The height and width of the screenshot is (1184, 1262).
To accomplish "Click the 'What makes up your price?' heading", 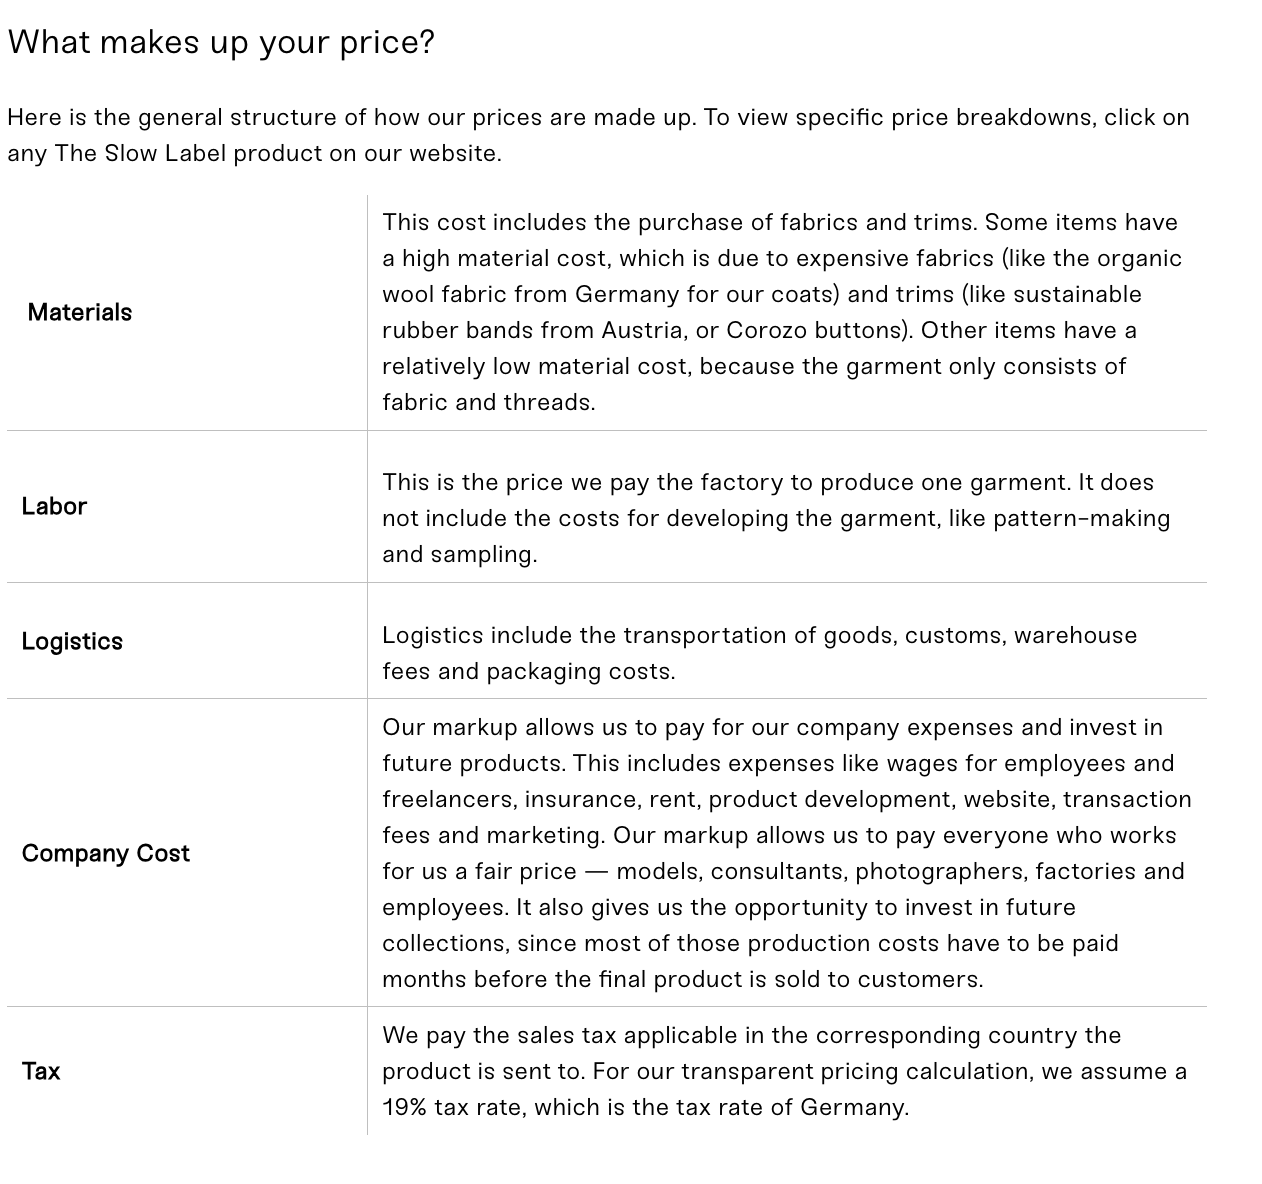I will tap(221, 42).
